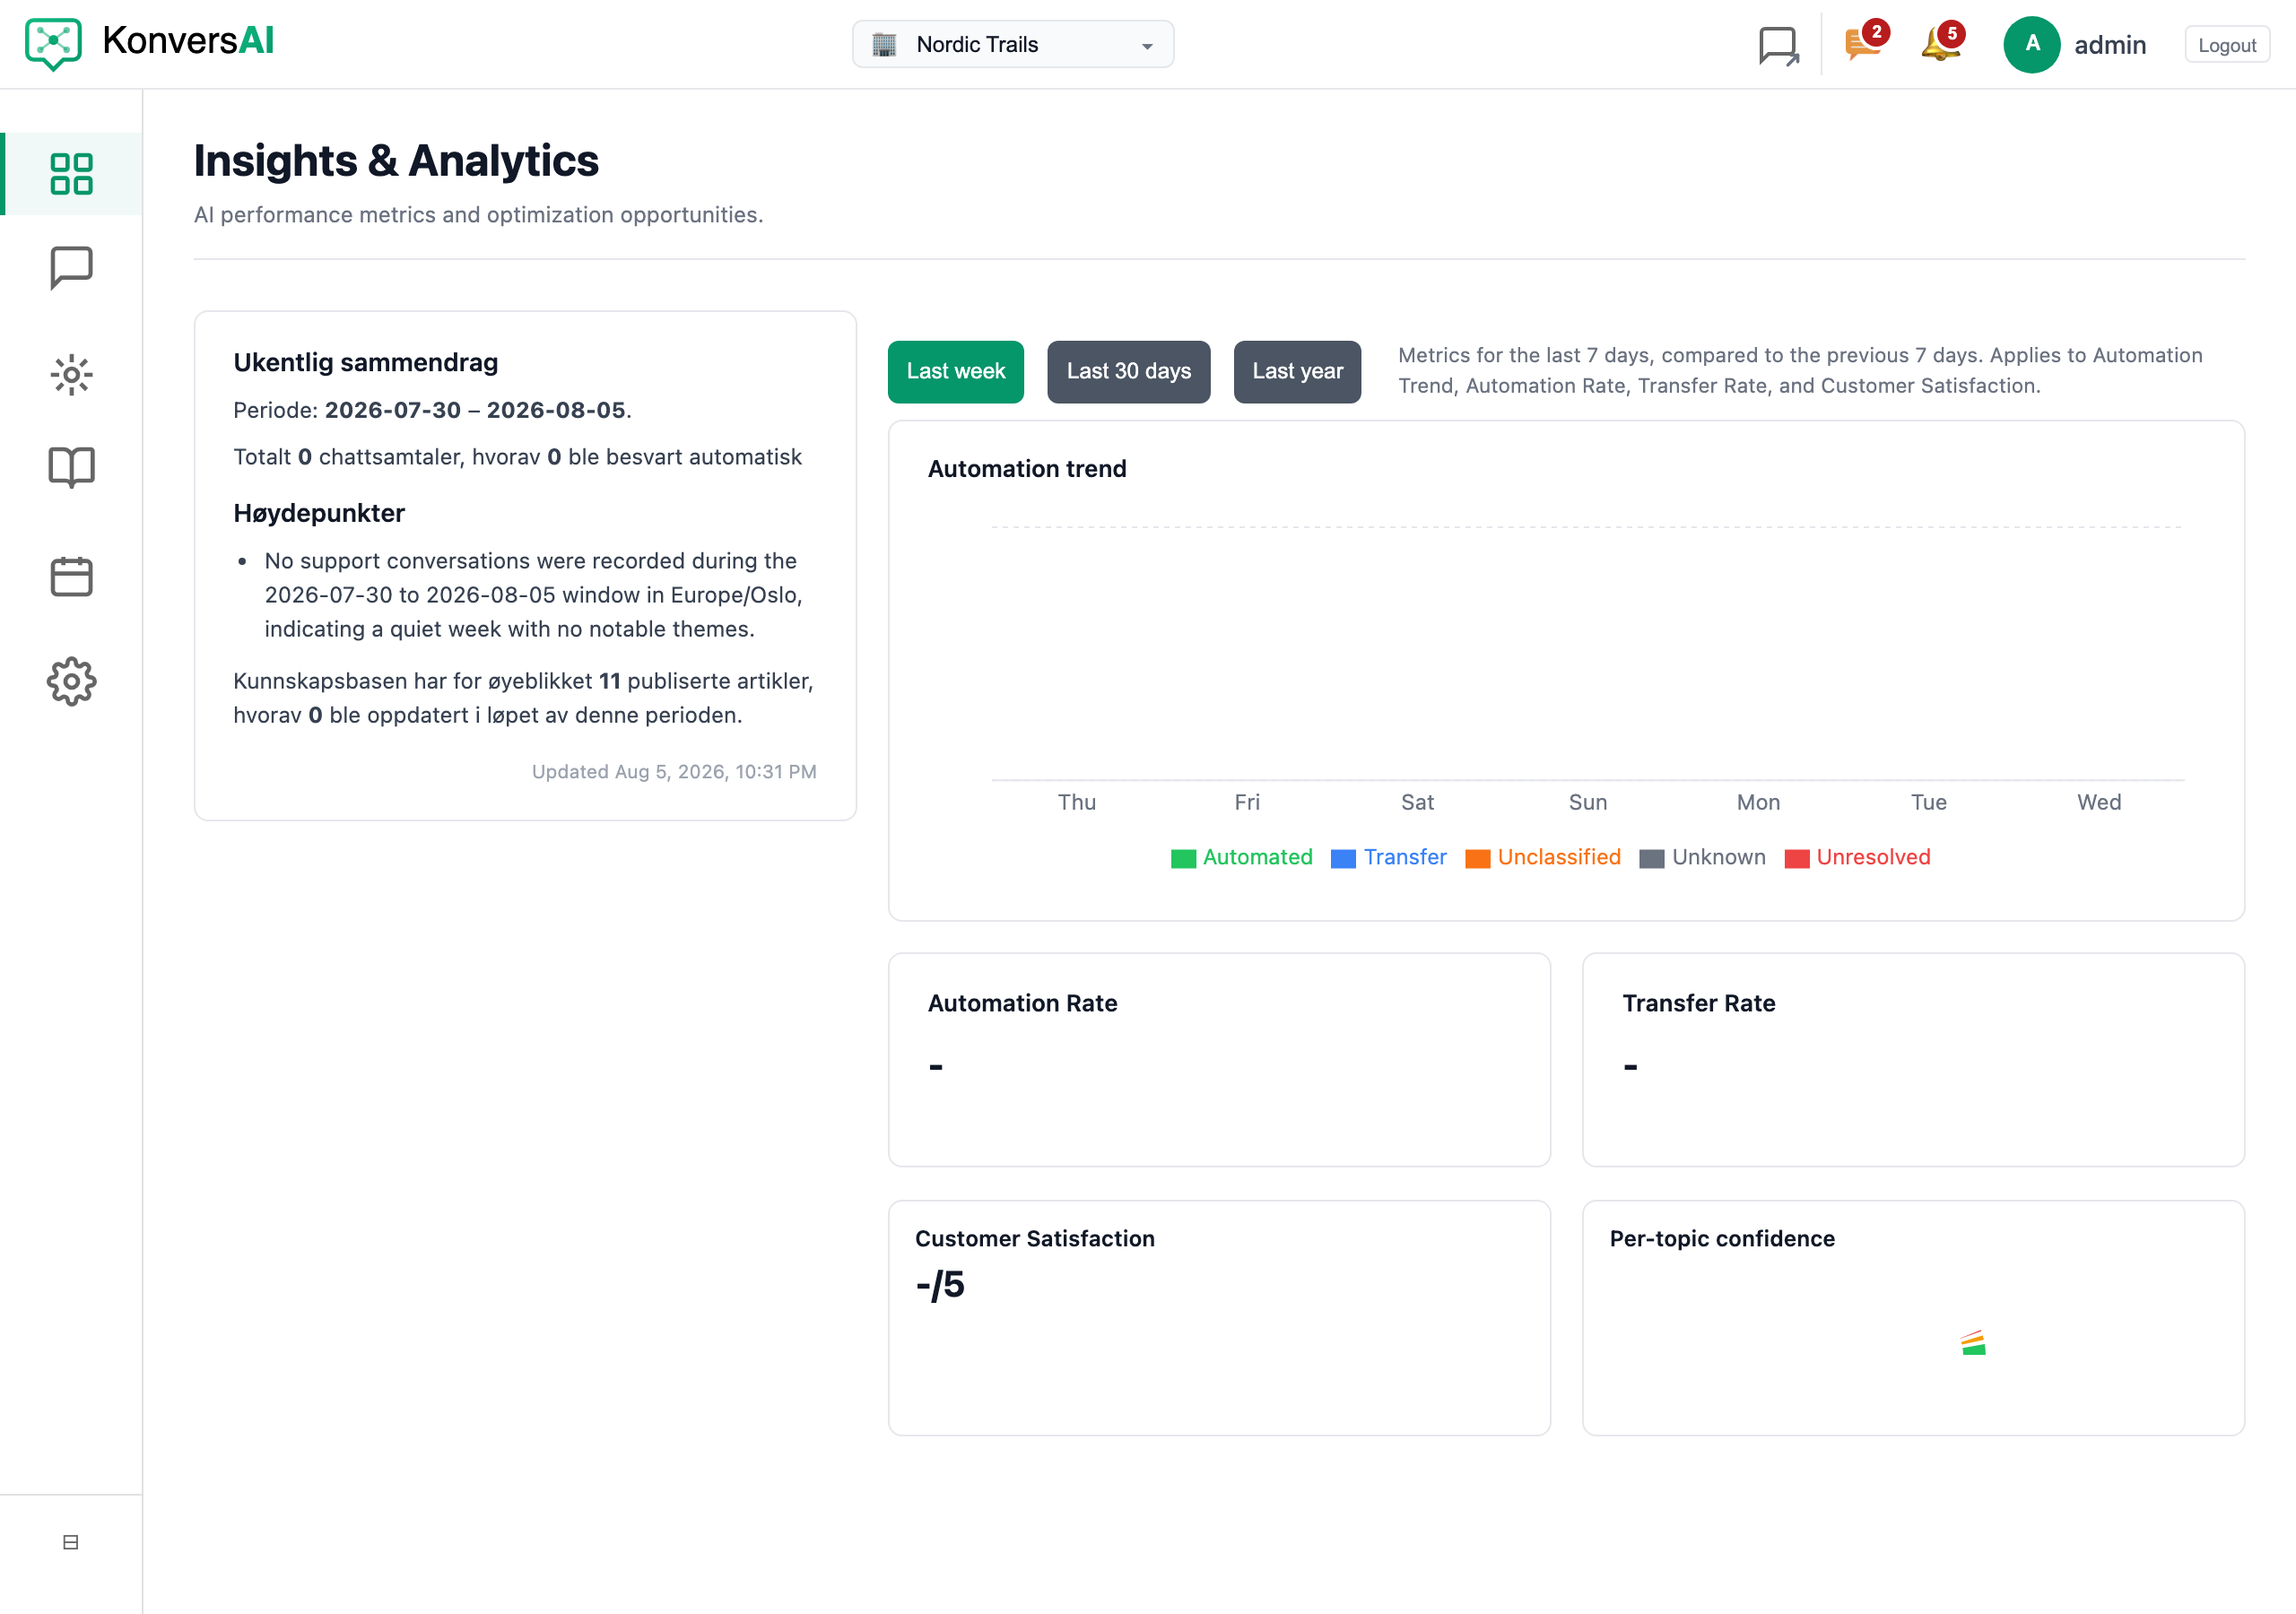Open the dashboard grid sidebar icon
Viewport: 2296px width, 1614px height.
pyautogui.click(x=71, y=174)
